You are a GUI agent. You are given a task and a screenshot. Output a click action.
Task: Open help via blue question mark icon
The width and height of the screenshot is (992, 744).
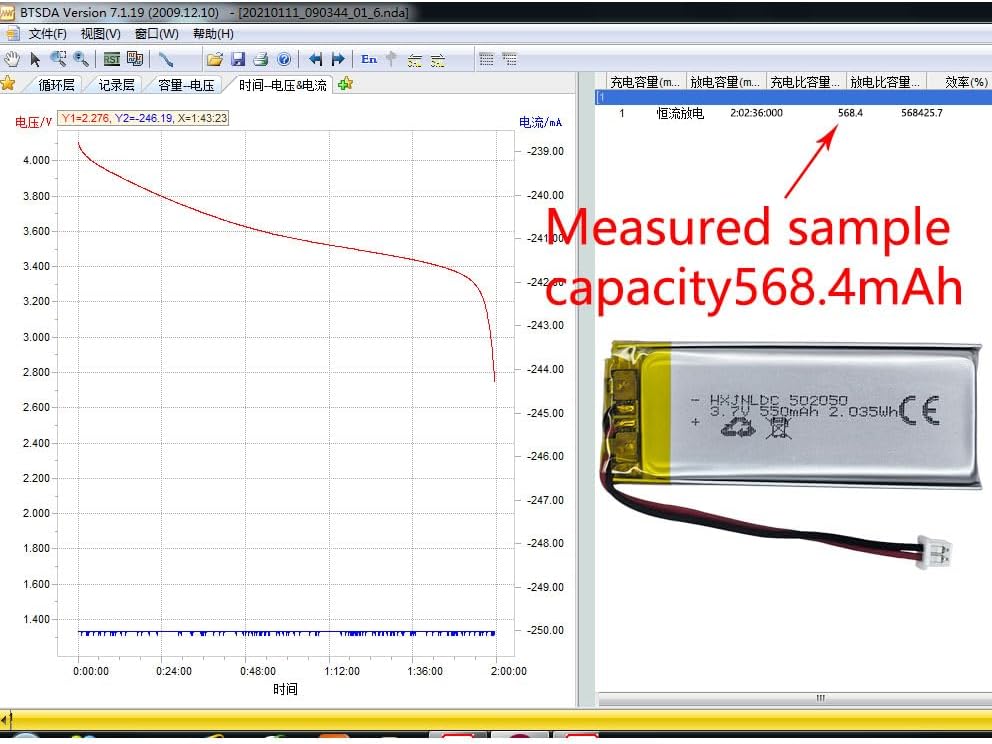(x=283, y=59)
